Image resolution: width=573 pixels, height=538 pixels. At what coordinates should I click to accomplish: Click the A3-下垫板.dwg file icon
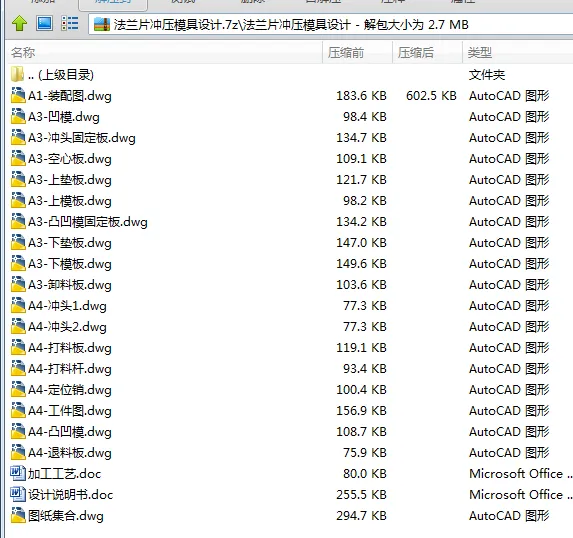tap(18, 242)
